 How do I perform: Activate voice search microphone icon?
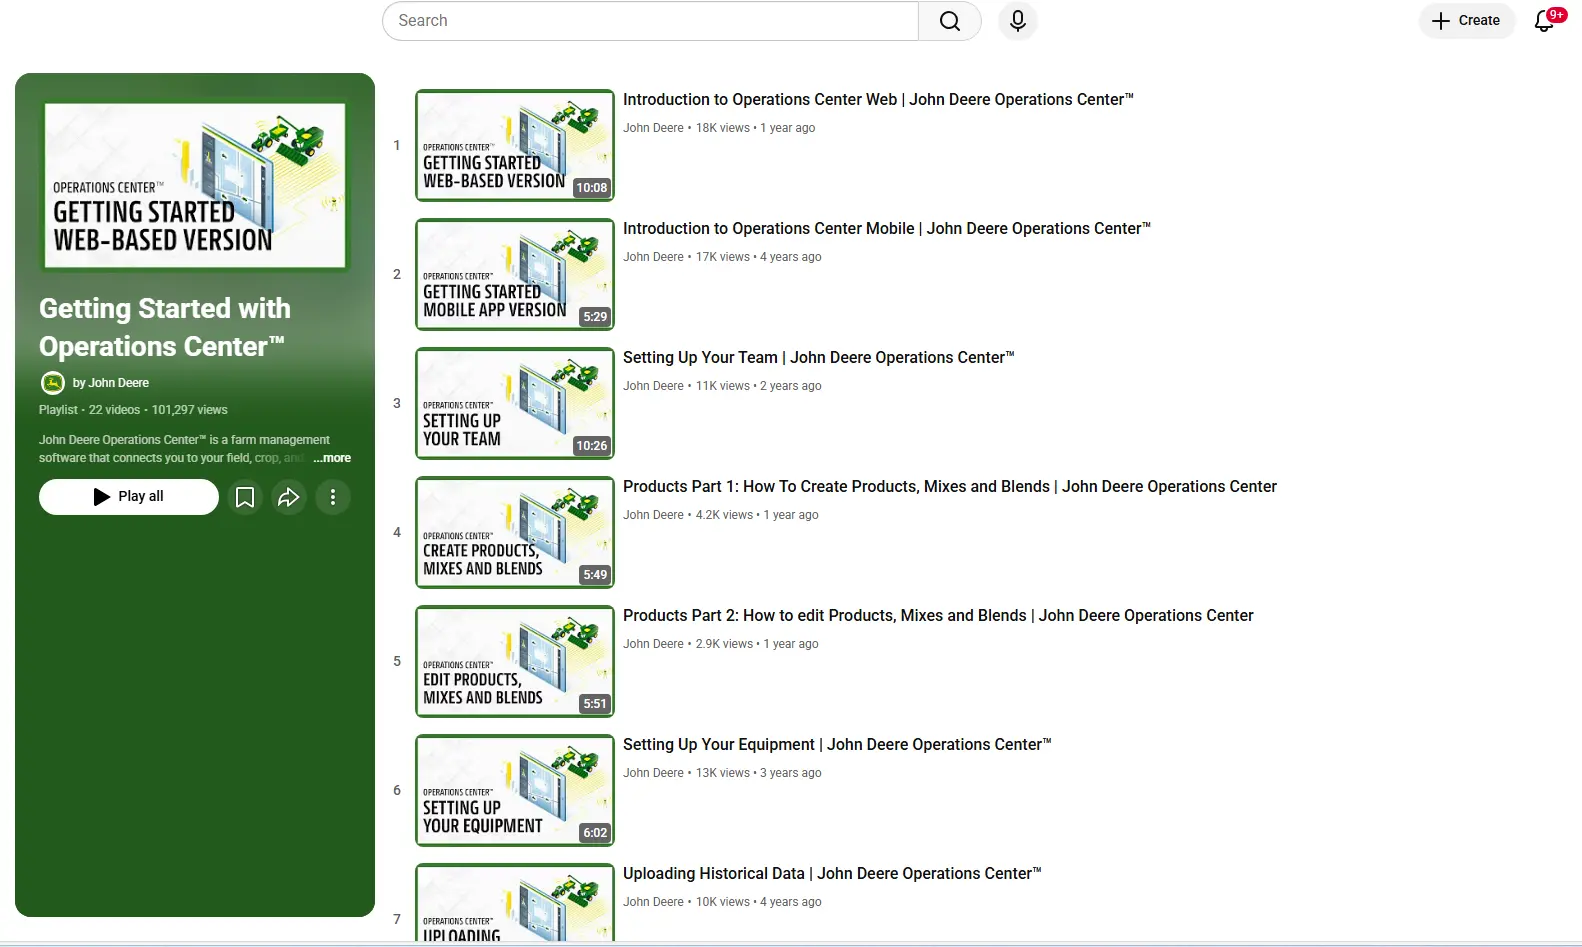click(x=1017, y=21)
